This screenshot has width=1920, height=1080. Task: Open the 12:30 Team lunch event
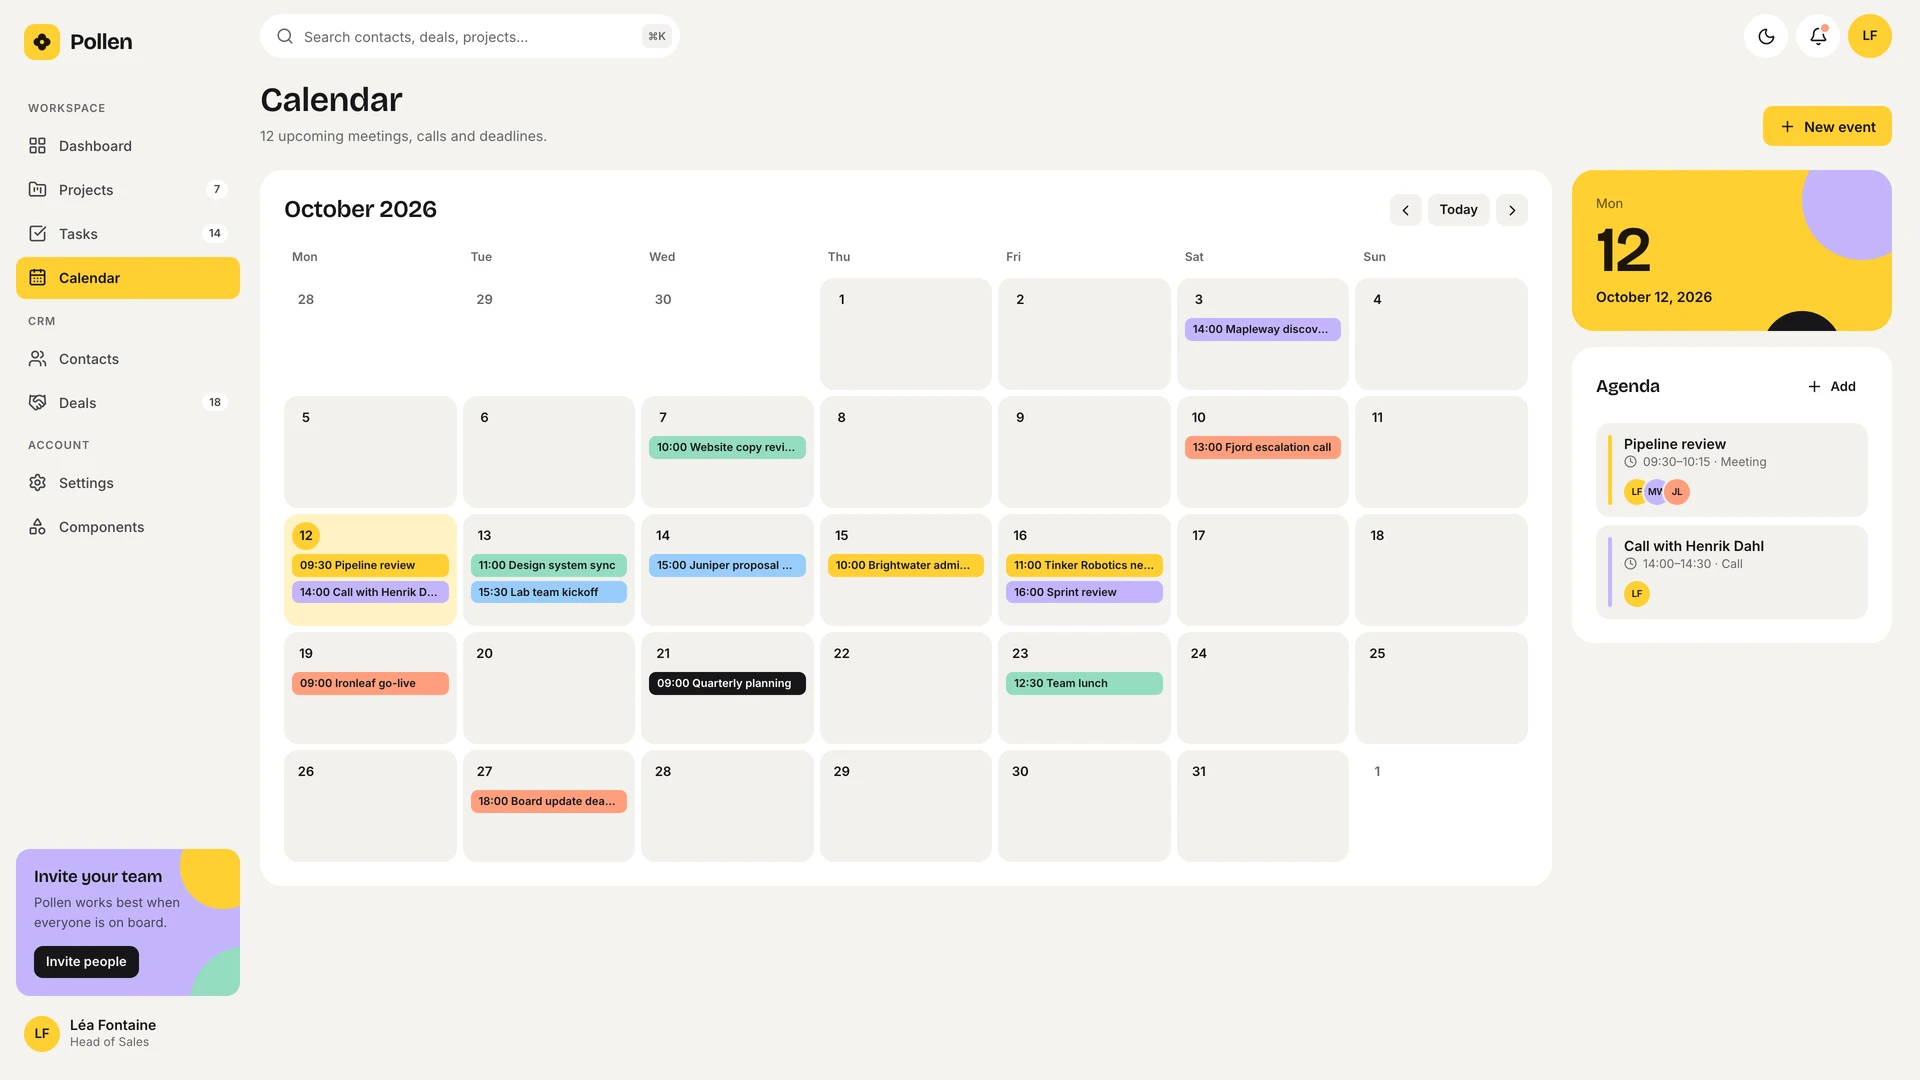click(1084, 683)
